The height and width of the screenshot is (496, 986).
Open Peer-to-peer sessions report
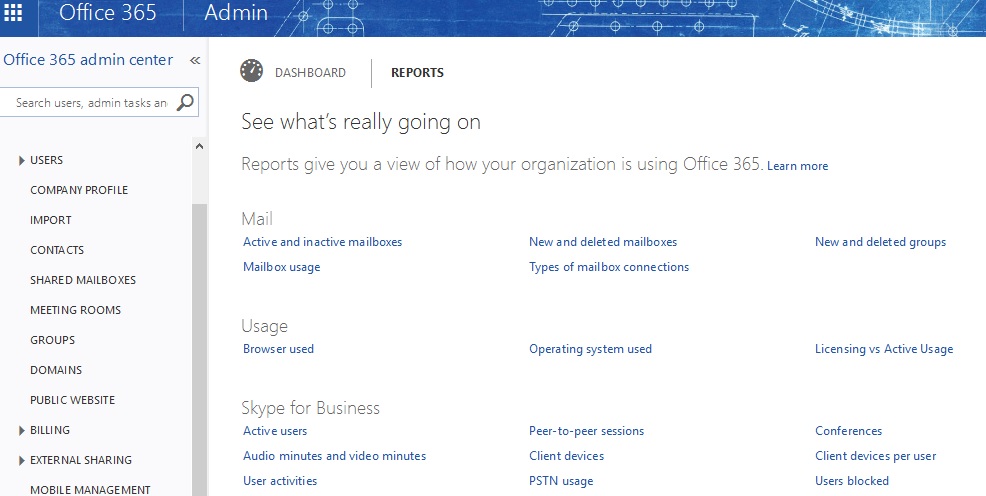coord(587,431)
